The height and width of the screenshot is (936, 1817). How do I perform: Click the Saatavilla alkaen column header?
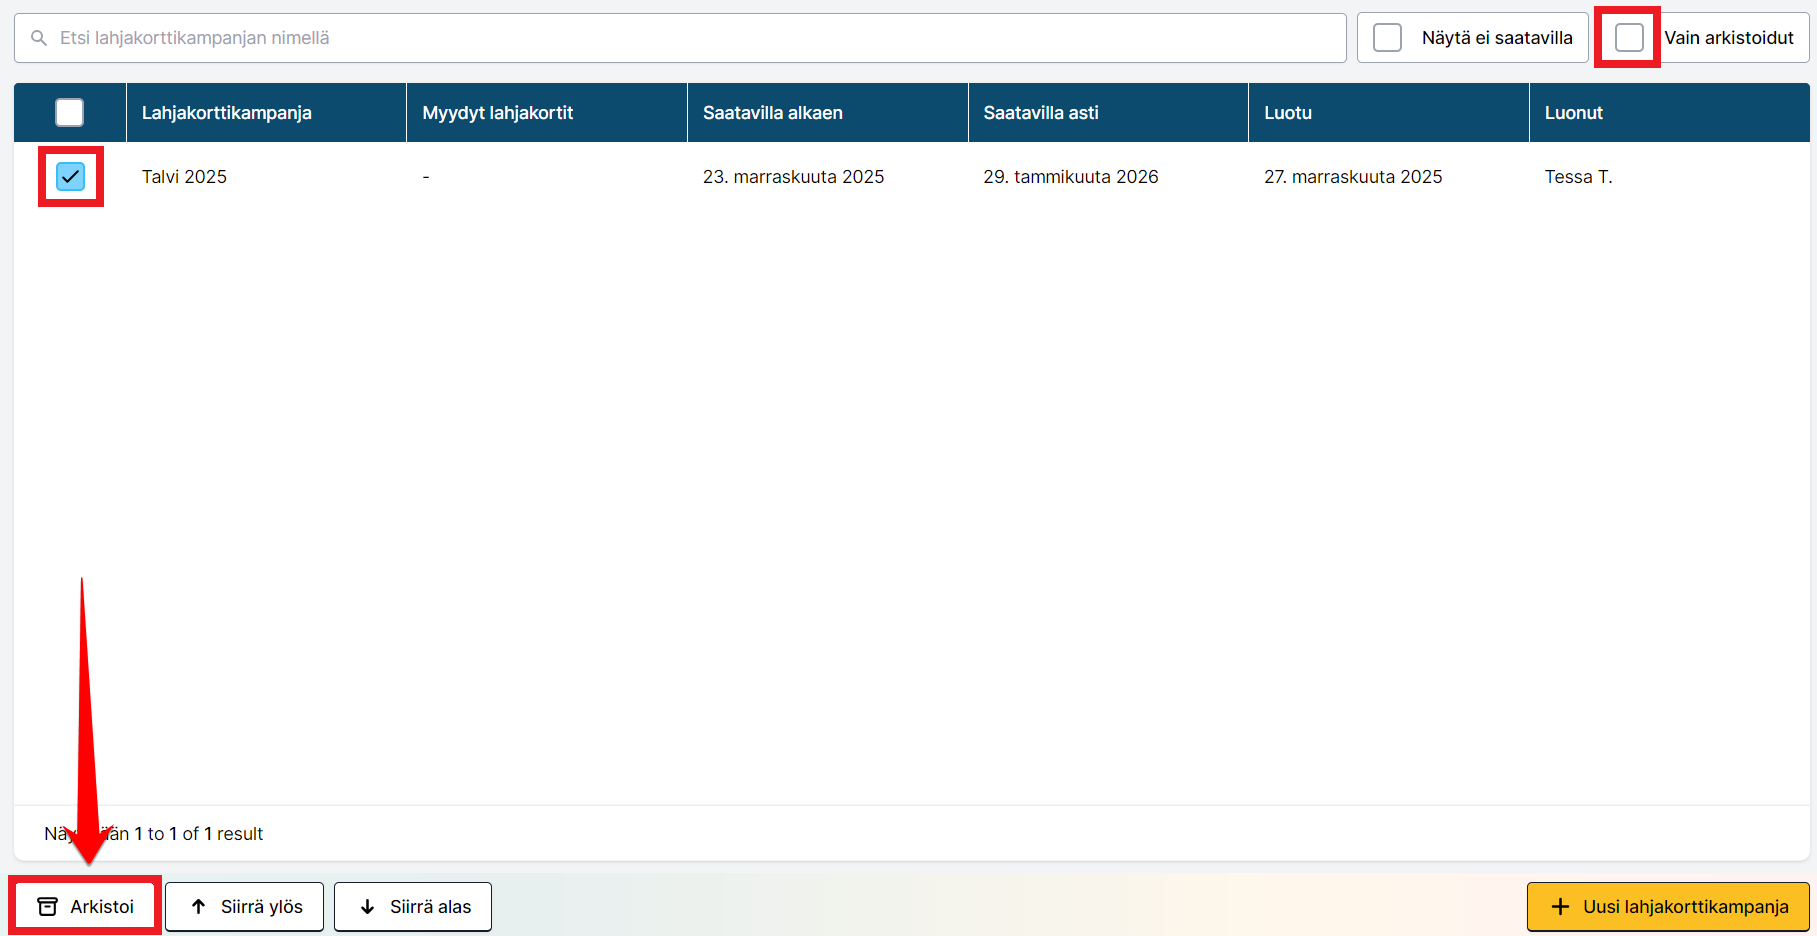pyautogui.click(x=772, y=113)
